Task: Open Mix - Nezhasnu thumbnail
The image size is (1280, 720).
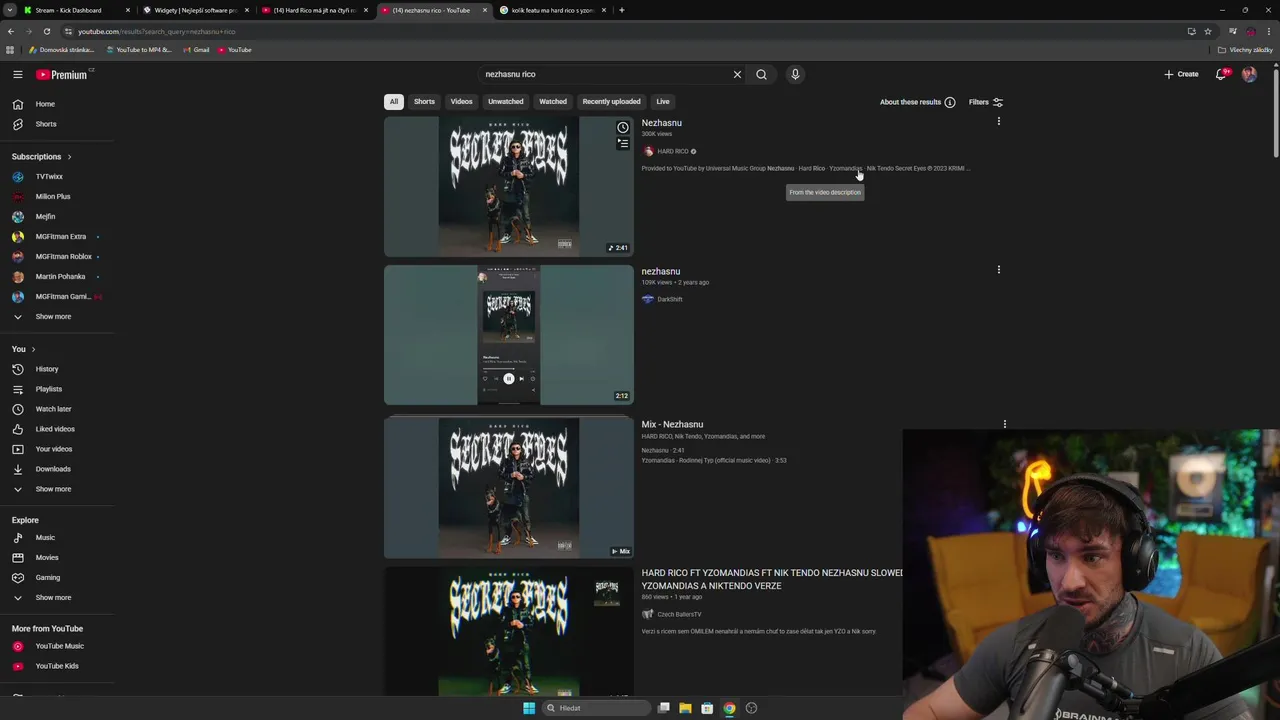Action: (509, 488)
